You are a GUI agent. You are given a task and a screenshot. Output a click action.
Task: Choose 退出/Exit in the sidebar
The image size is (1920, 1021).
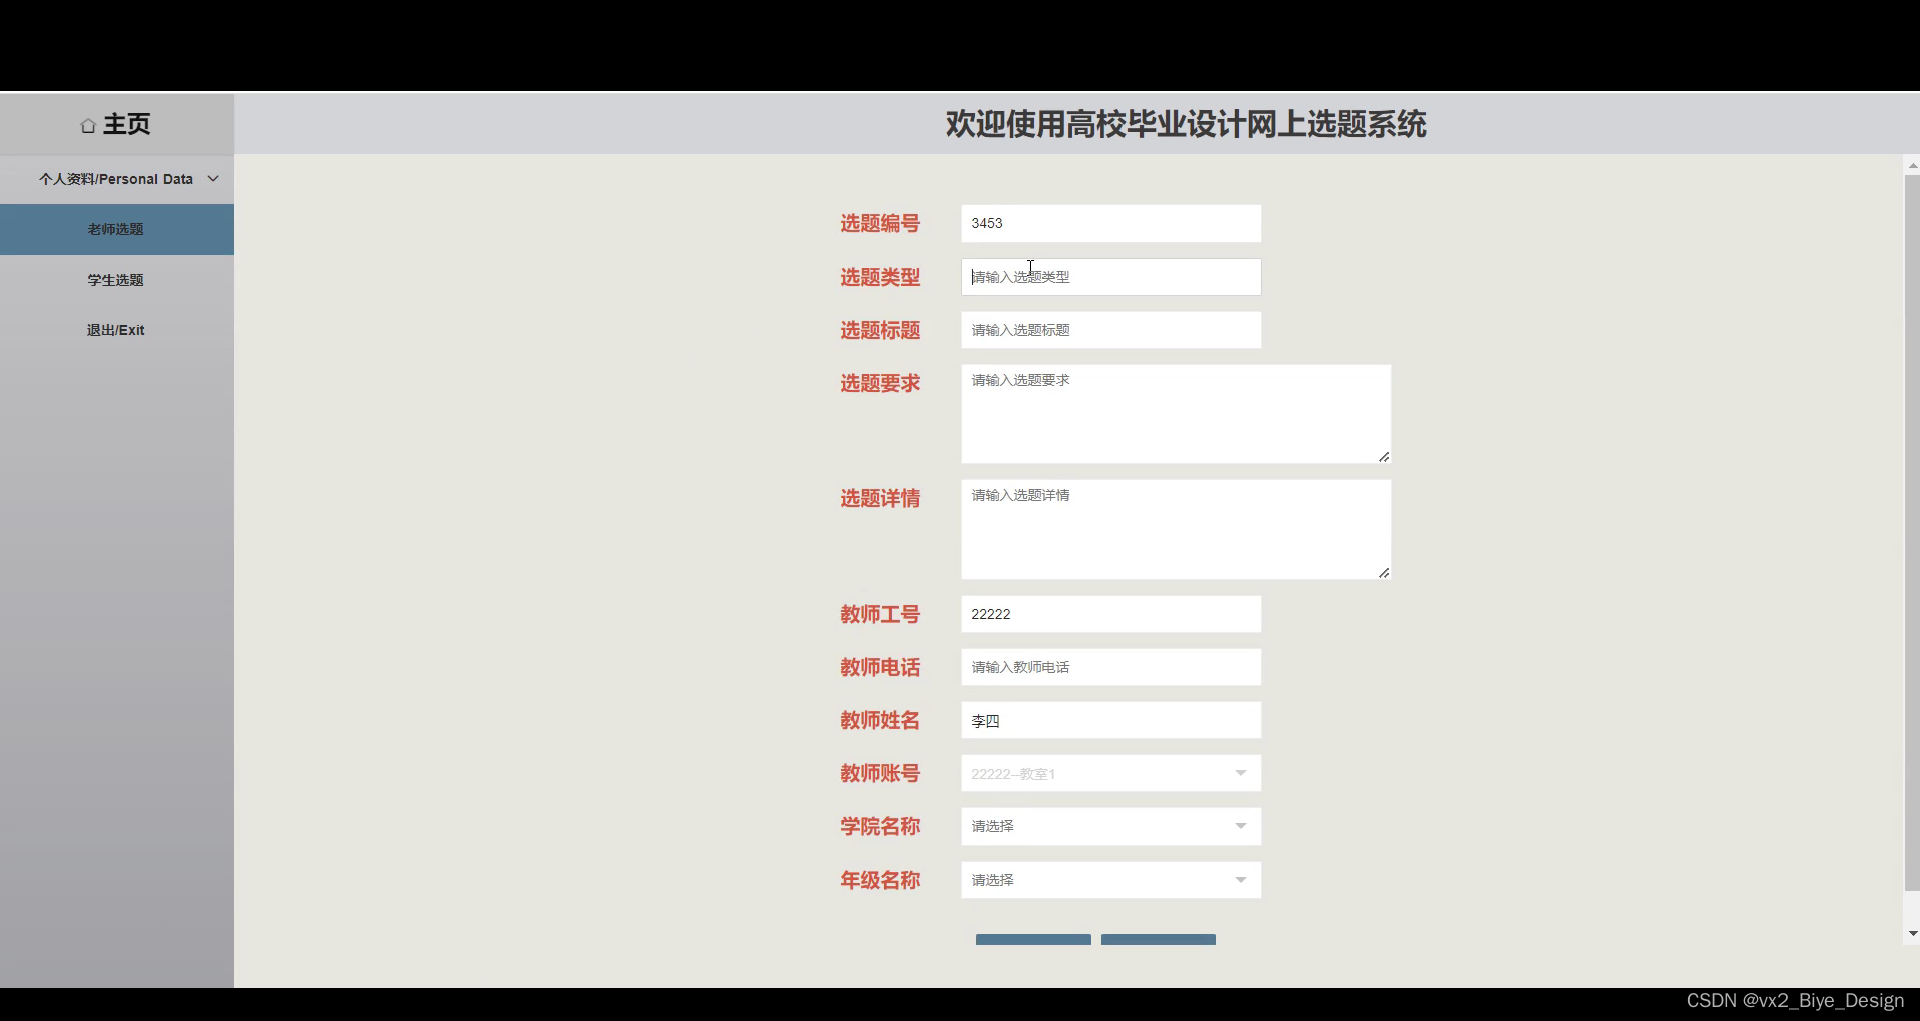pyautogui.click(x=117, y=330)
